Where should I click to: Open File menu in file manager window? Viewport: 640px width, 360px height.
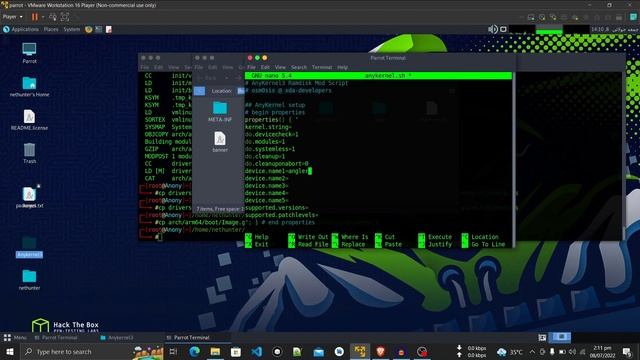[x=199, y=67]
